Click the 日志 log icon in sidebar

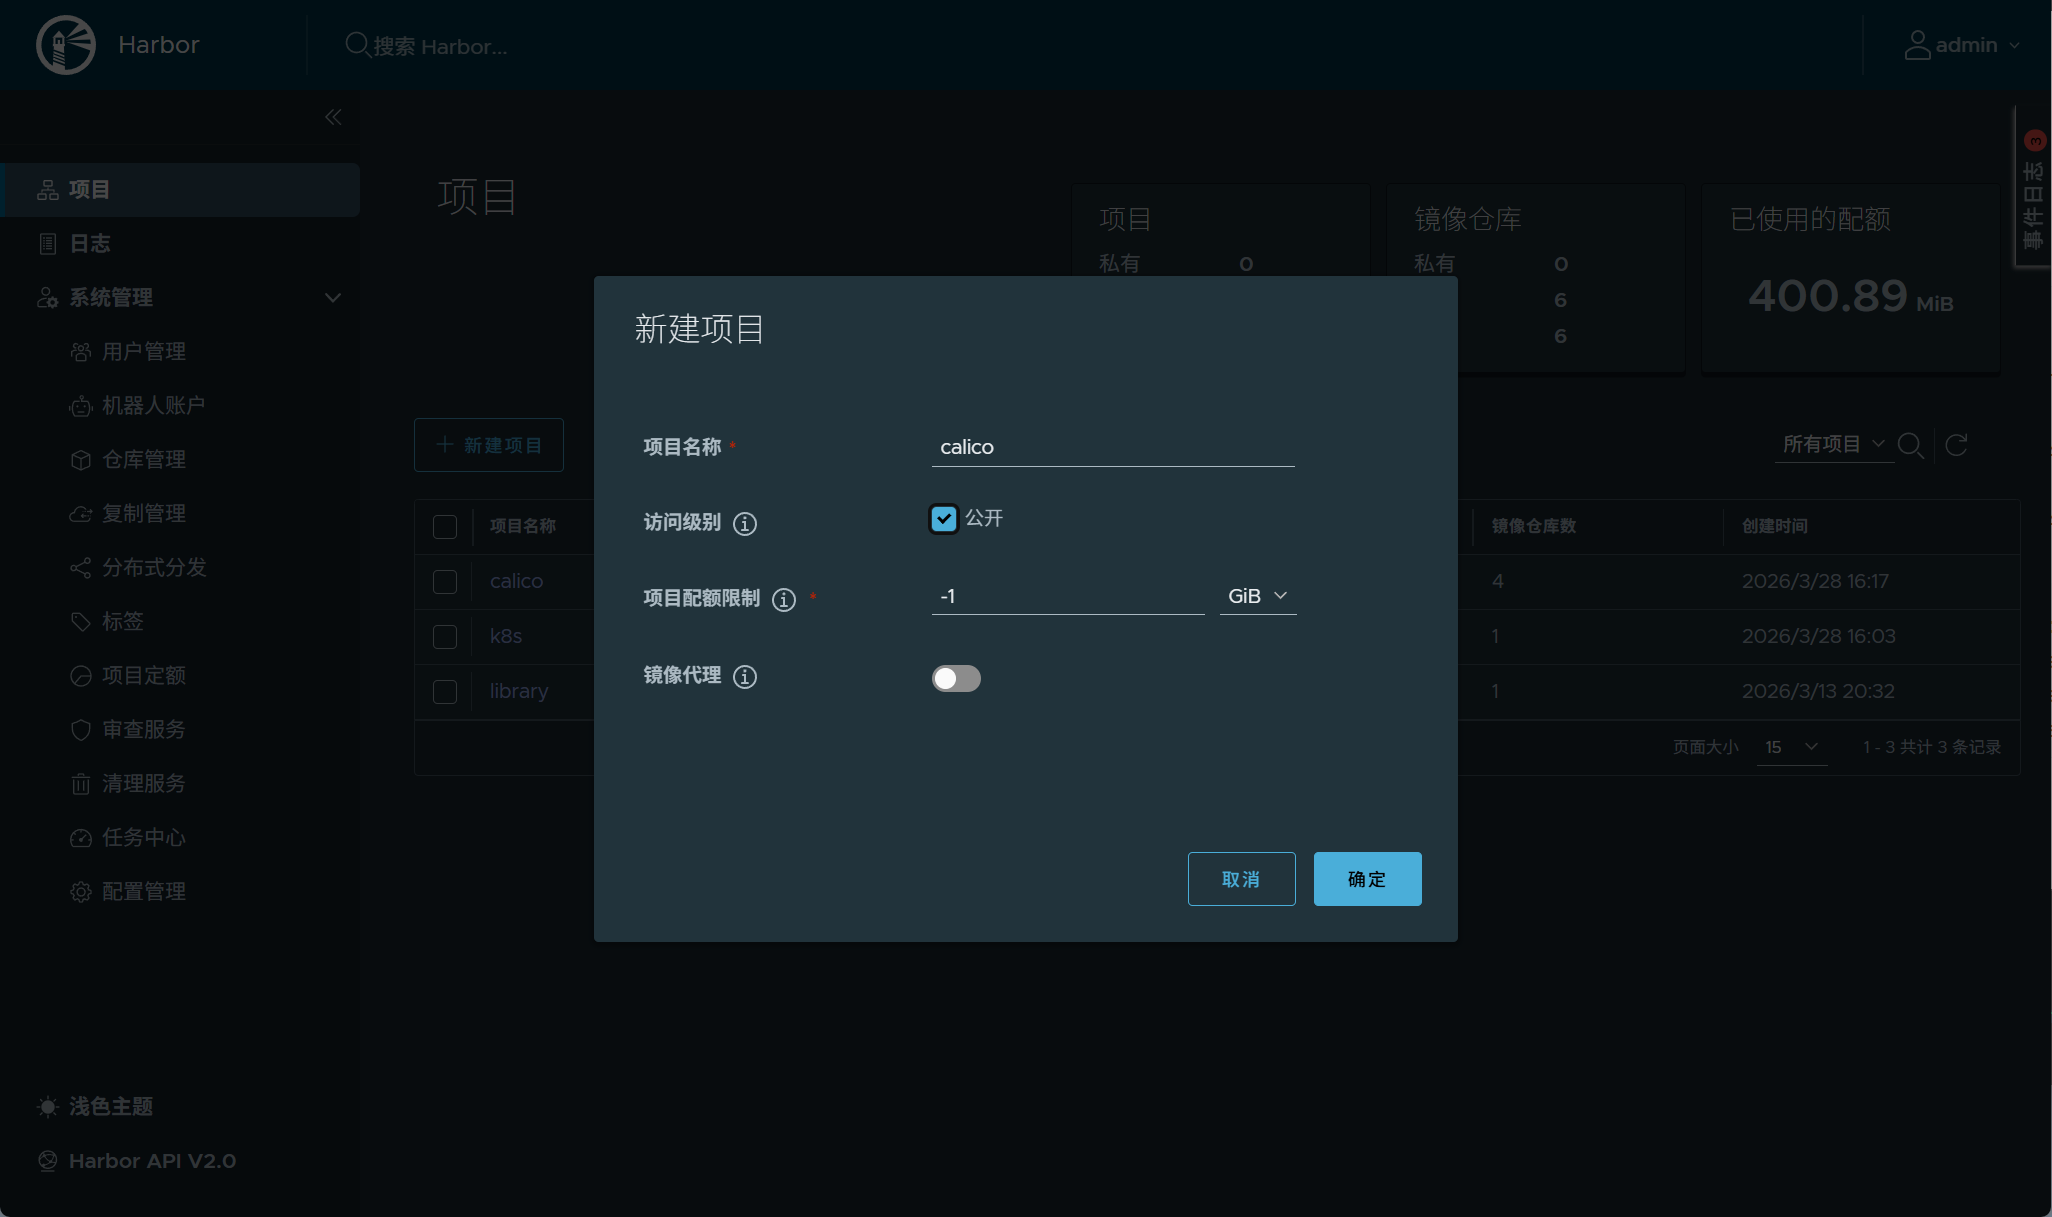point(47,244)
